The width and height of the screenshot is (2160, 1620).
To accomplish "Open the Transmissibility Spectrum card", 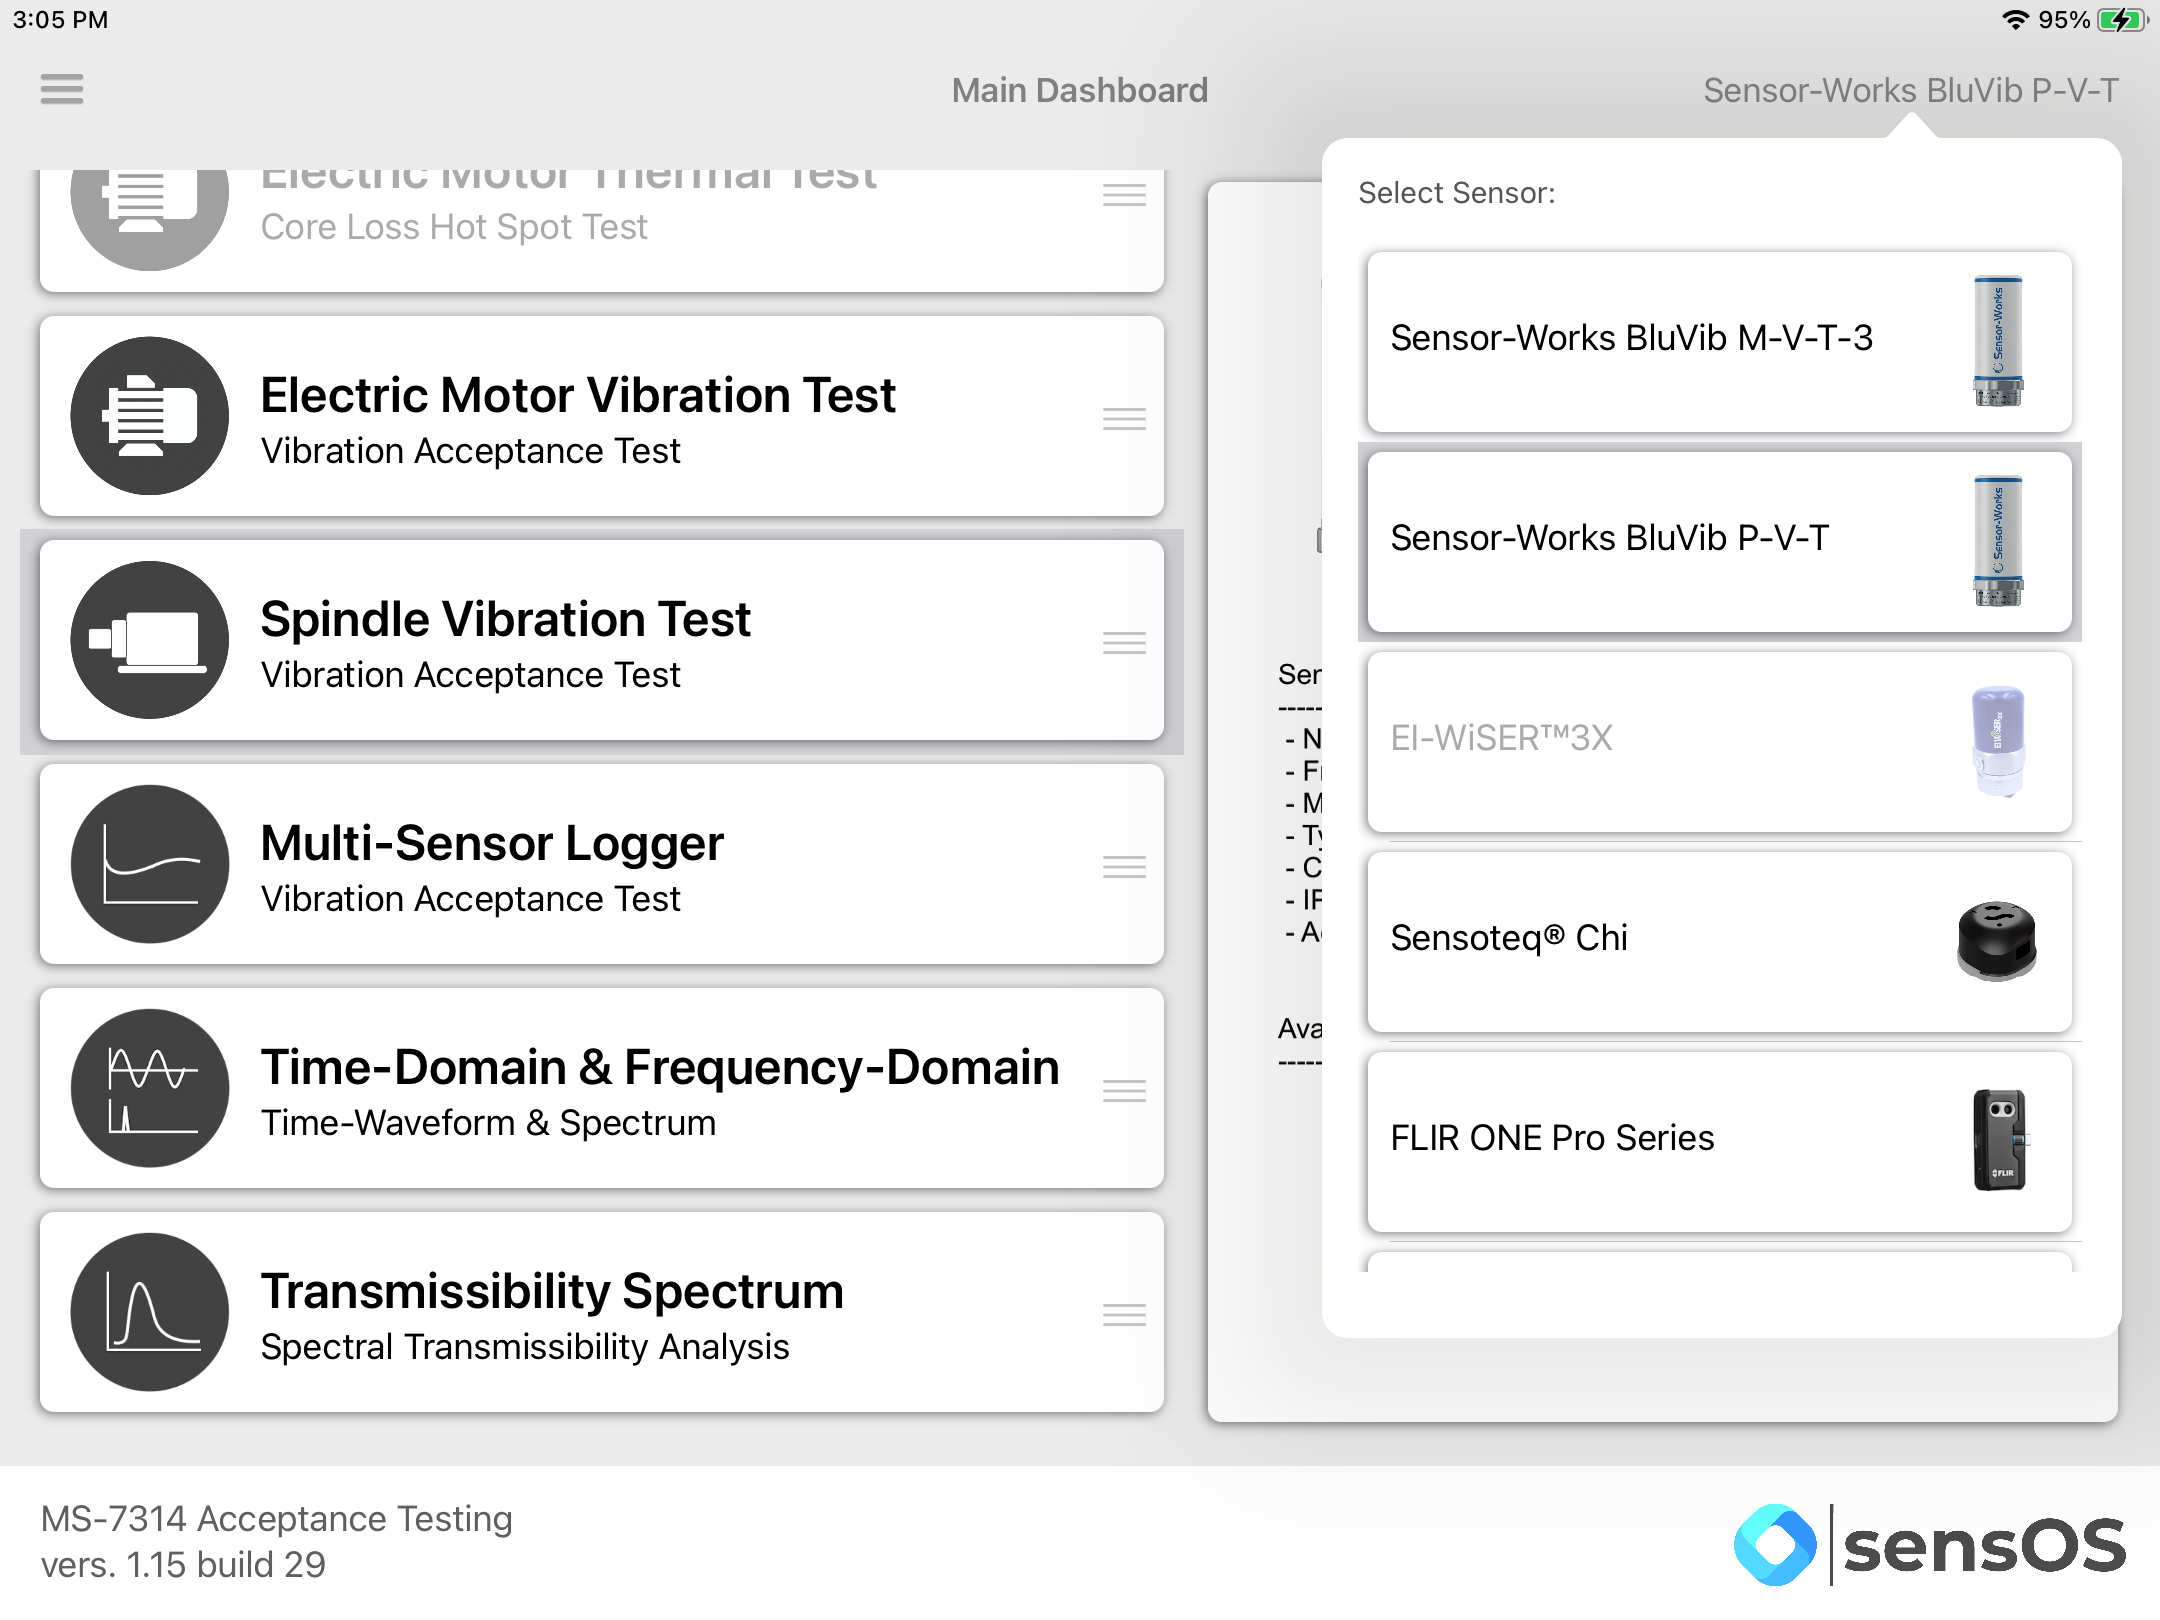I will (x=602, y=1312).
